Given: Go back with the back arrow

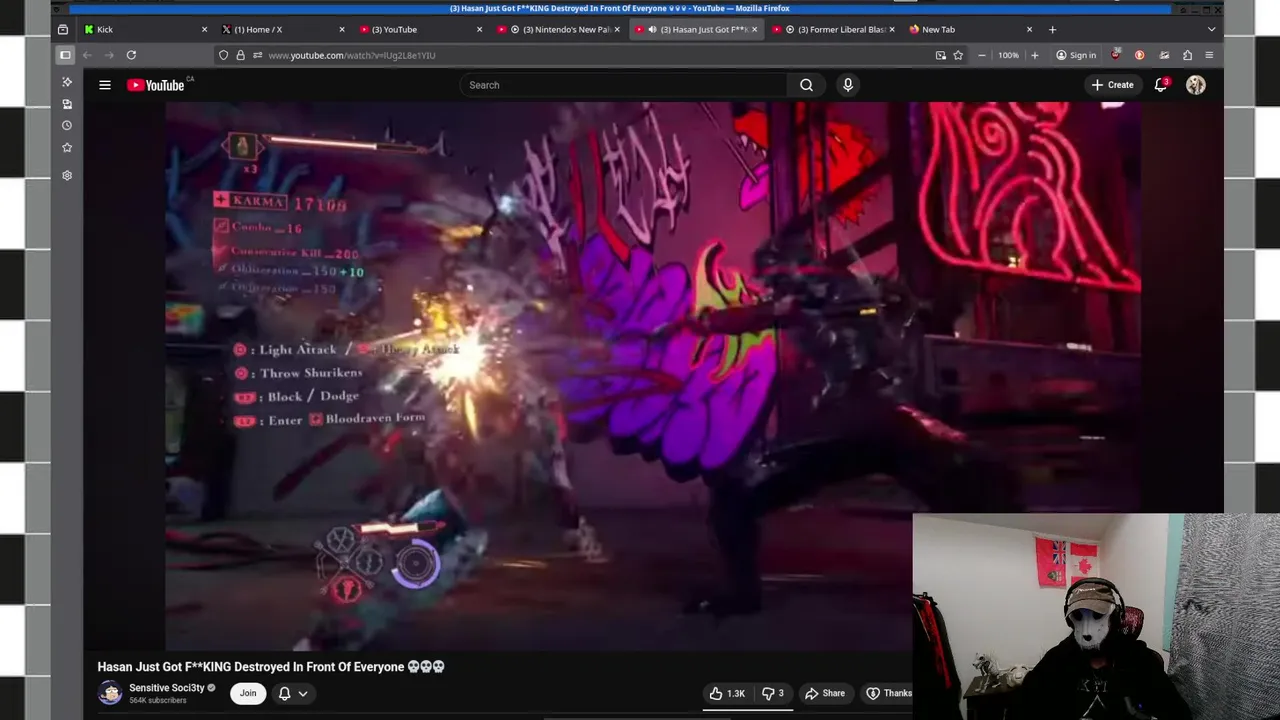Looking at the screenshot, I should pos(87,55).
